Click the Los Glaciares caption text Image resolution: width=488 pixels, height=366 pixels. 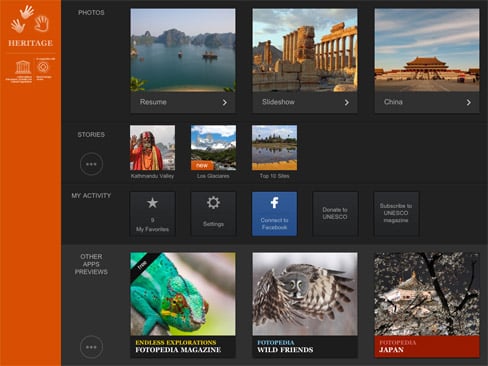213,176
